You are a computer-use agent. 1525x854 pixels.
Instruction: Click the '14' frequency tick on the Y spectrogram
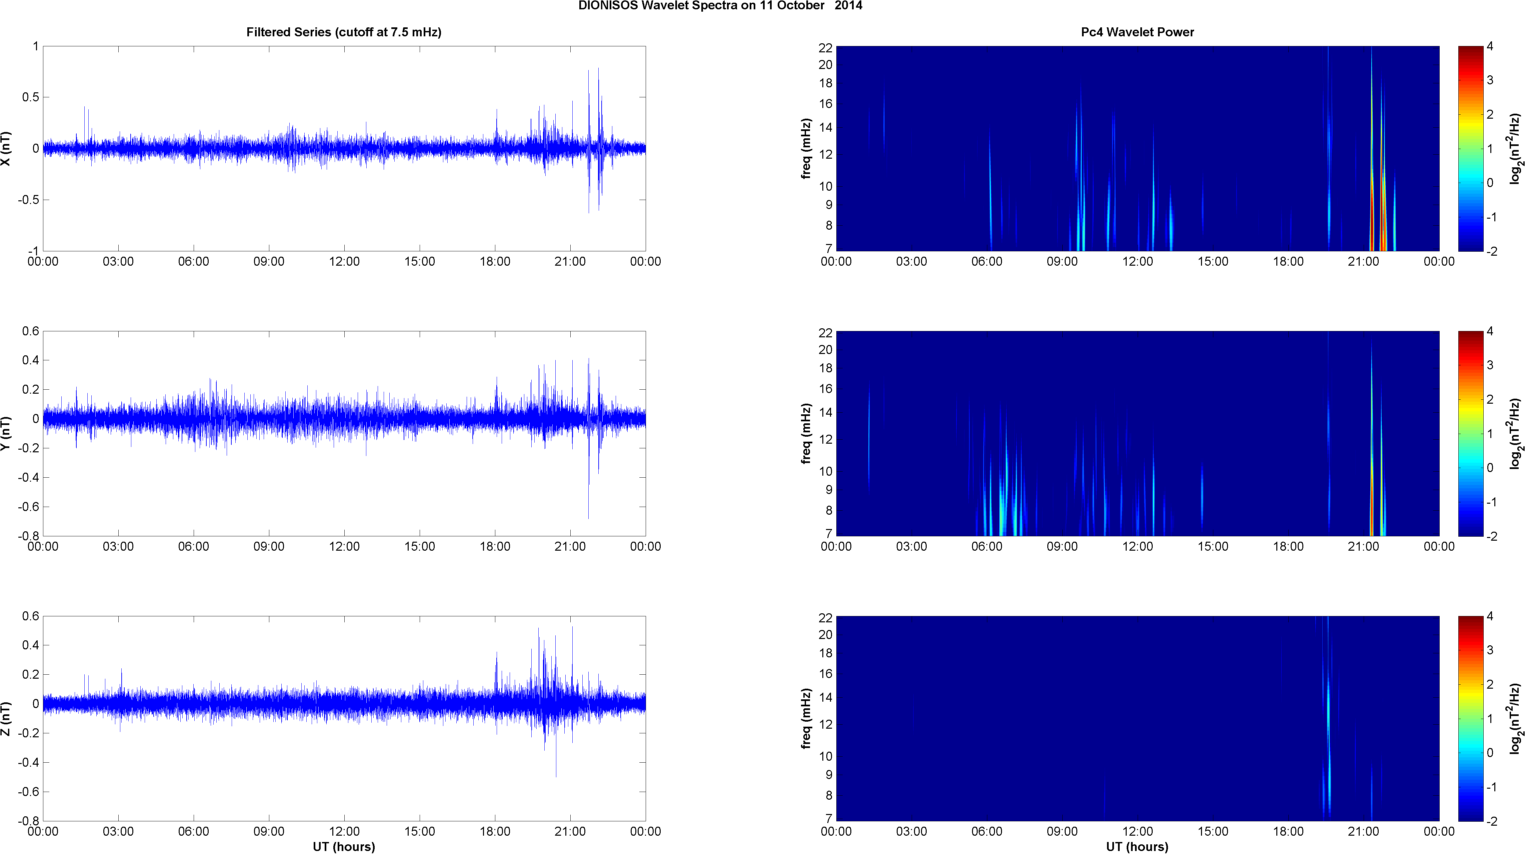[x=825, y=412]
